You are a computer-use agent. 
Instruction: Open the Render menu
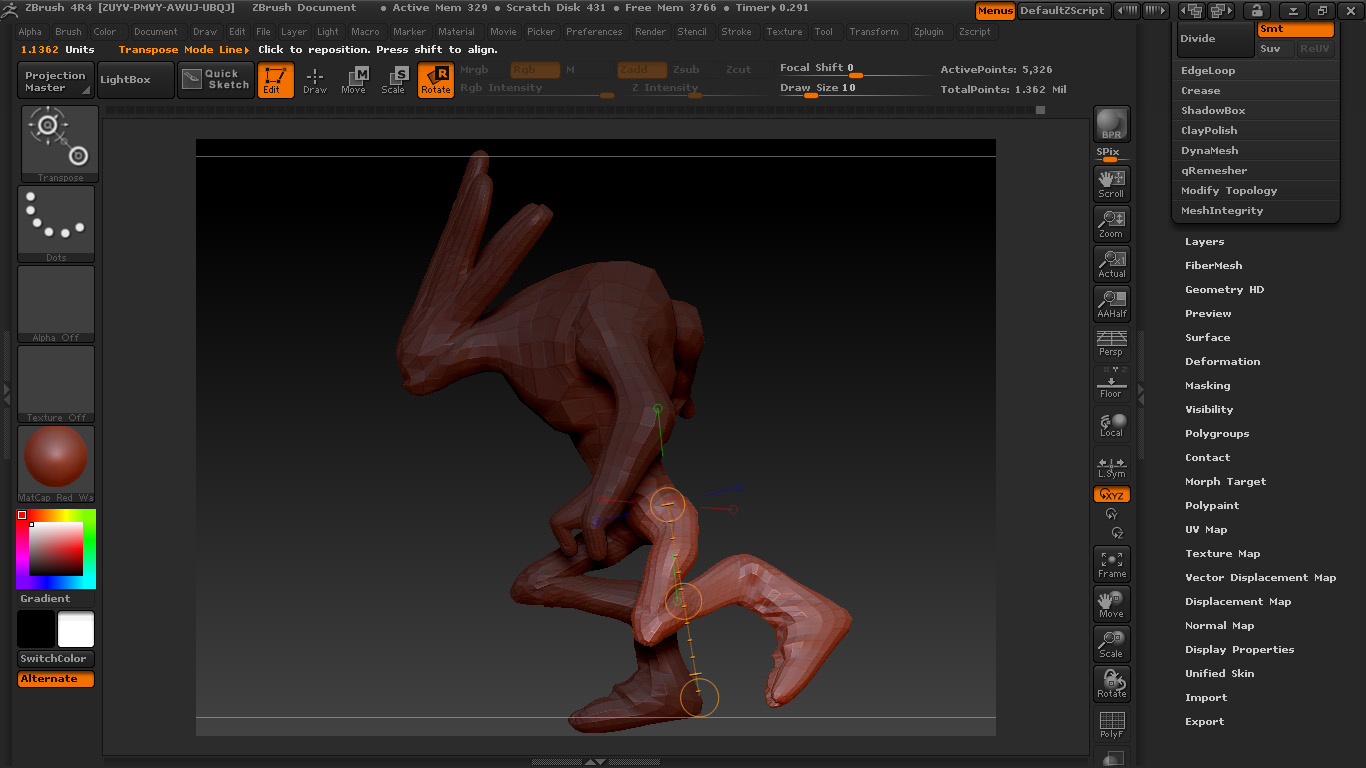pyautogui.click(x=650, y=32)
